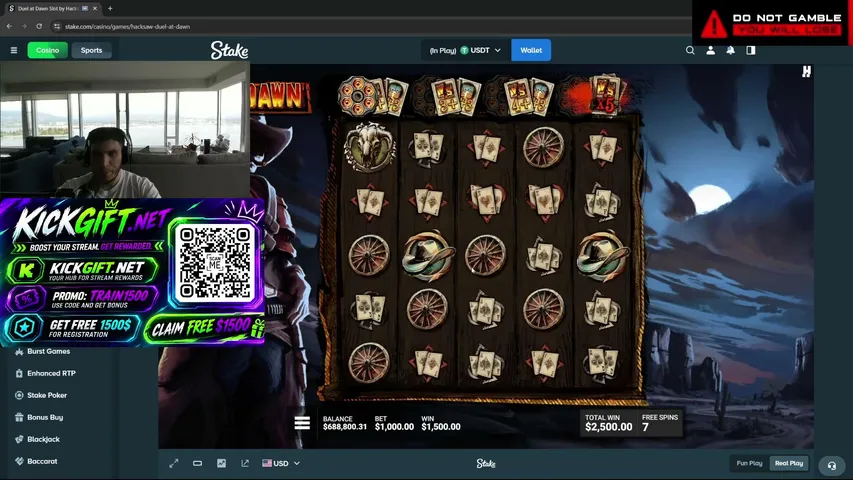This screenshot has width=853, height=480.
Task: Open the search icon
Action: point(690,50)
